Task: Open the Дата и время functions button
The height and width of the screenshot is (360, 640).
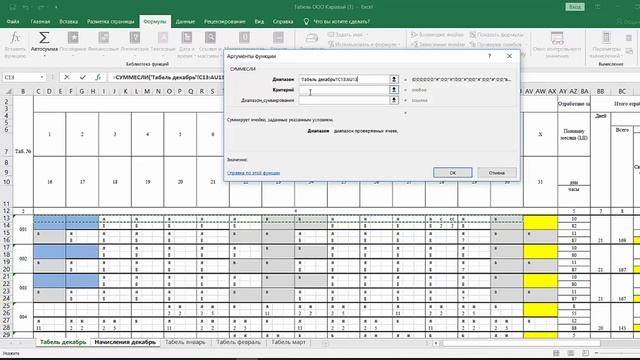Action: pos(186,44)
